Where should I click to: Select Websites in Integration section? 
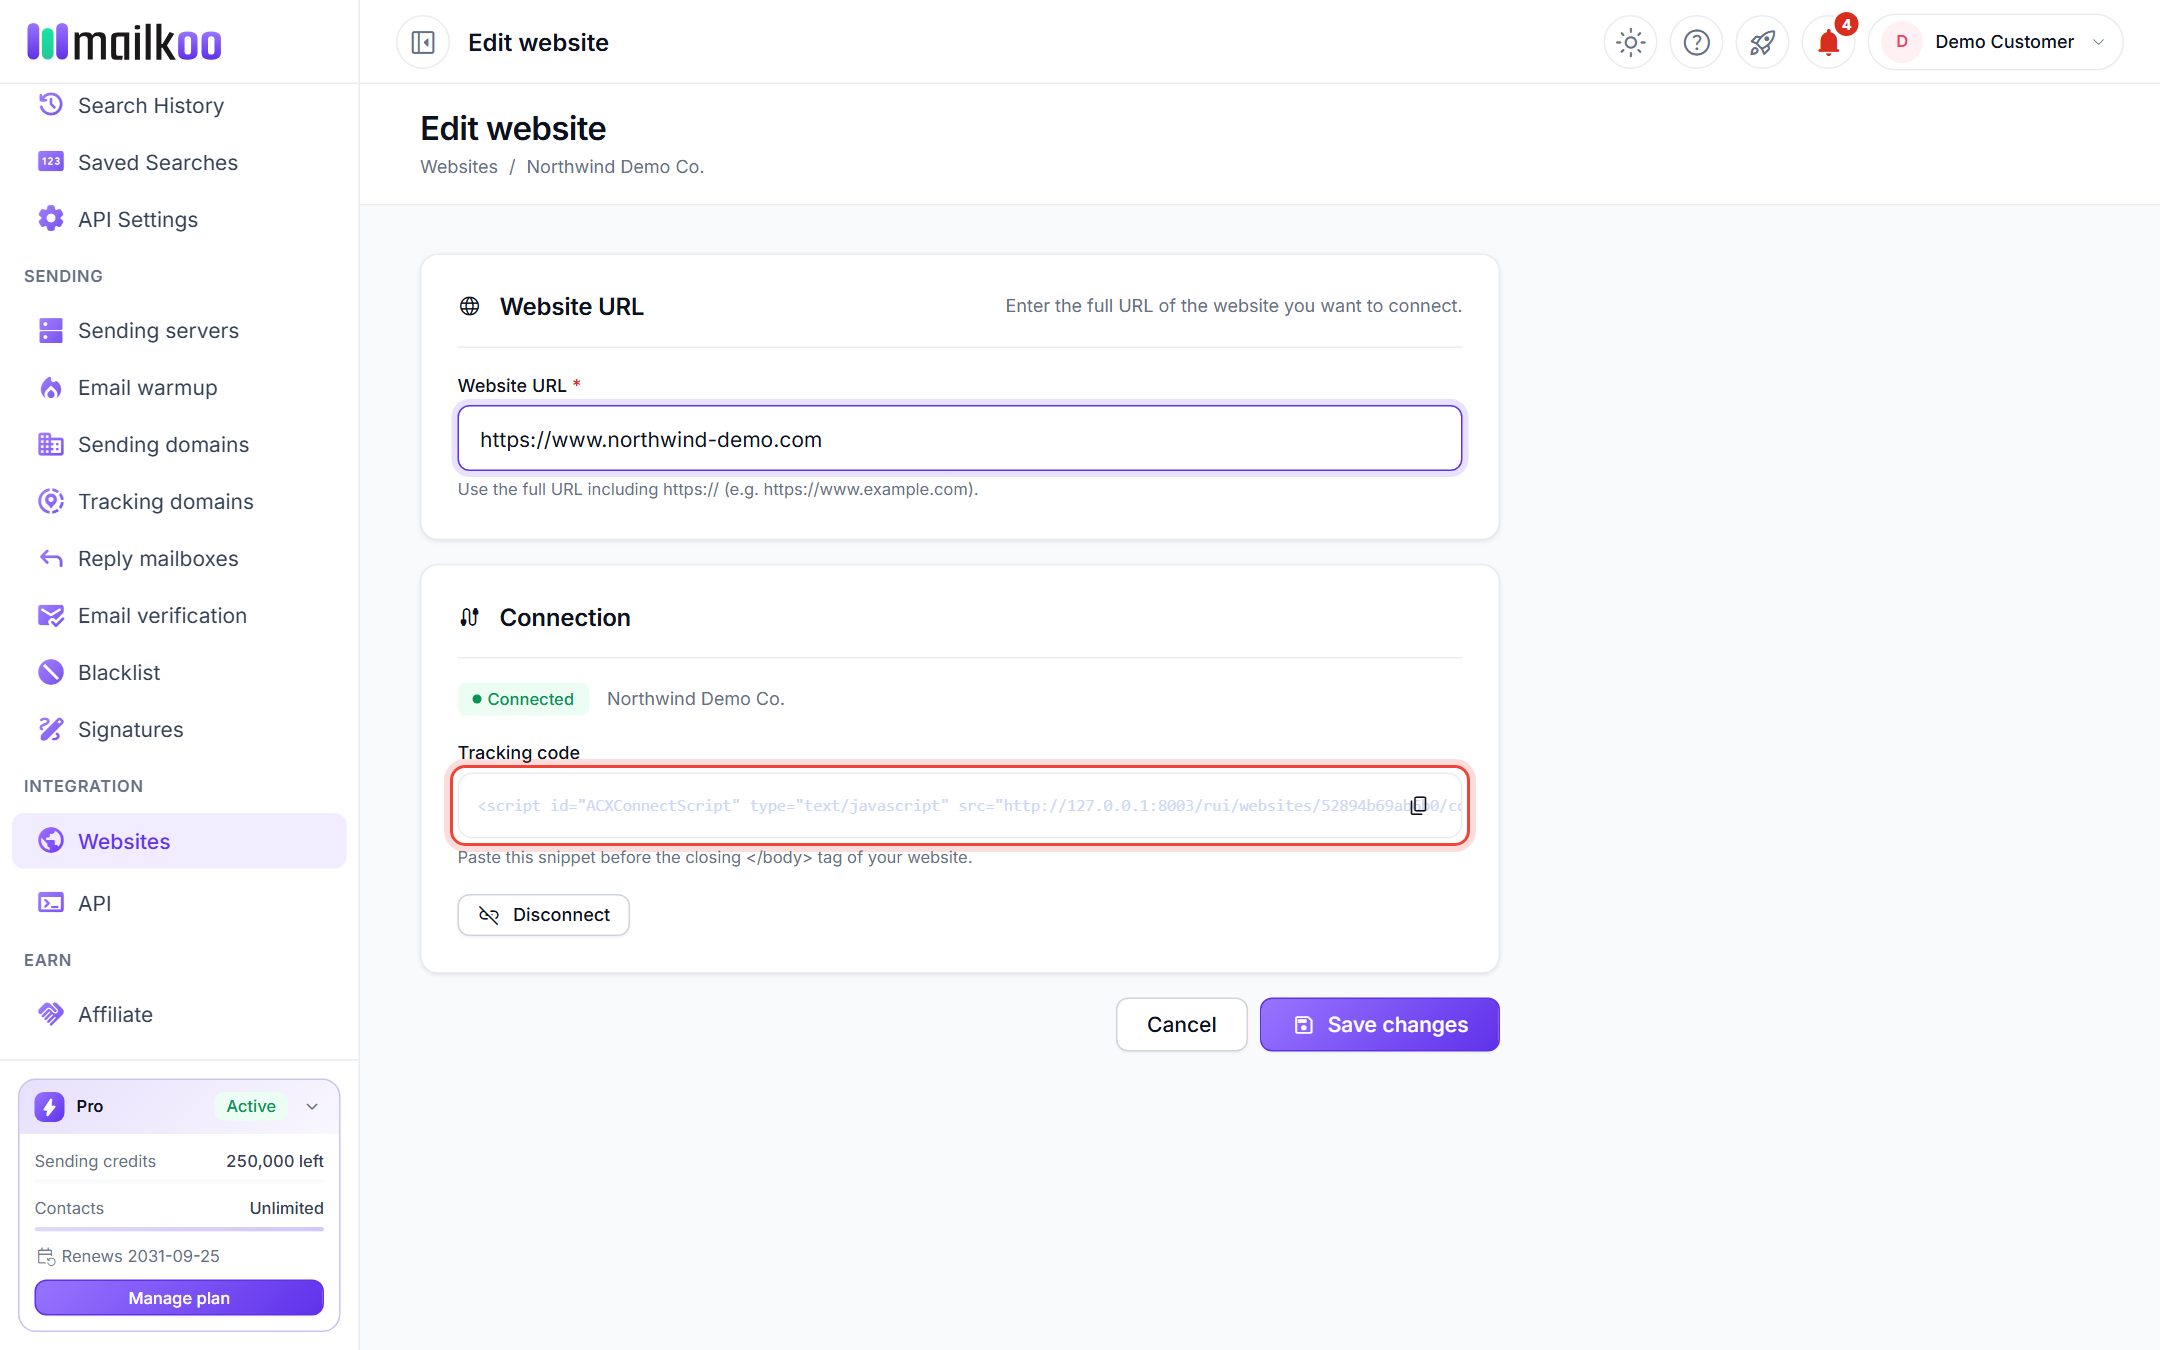coord(179,841)
